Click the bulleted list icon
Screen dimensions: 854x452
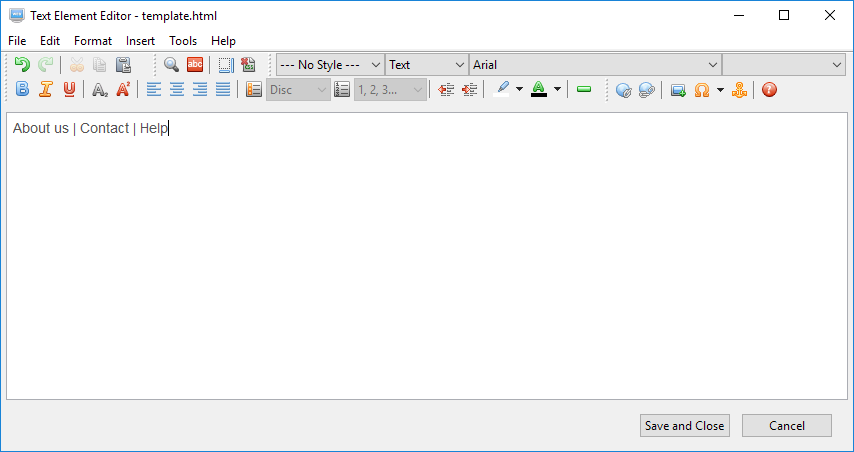[x=254, y=90]
